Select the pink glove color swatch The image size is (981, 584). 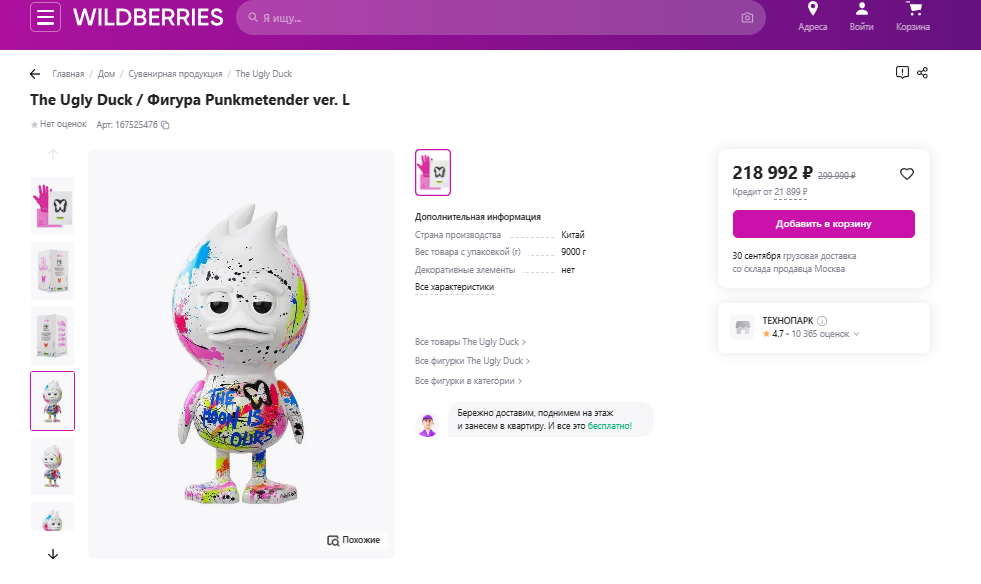[x=433, y=173]
